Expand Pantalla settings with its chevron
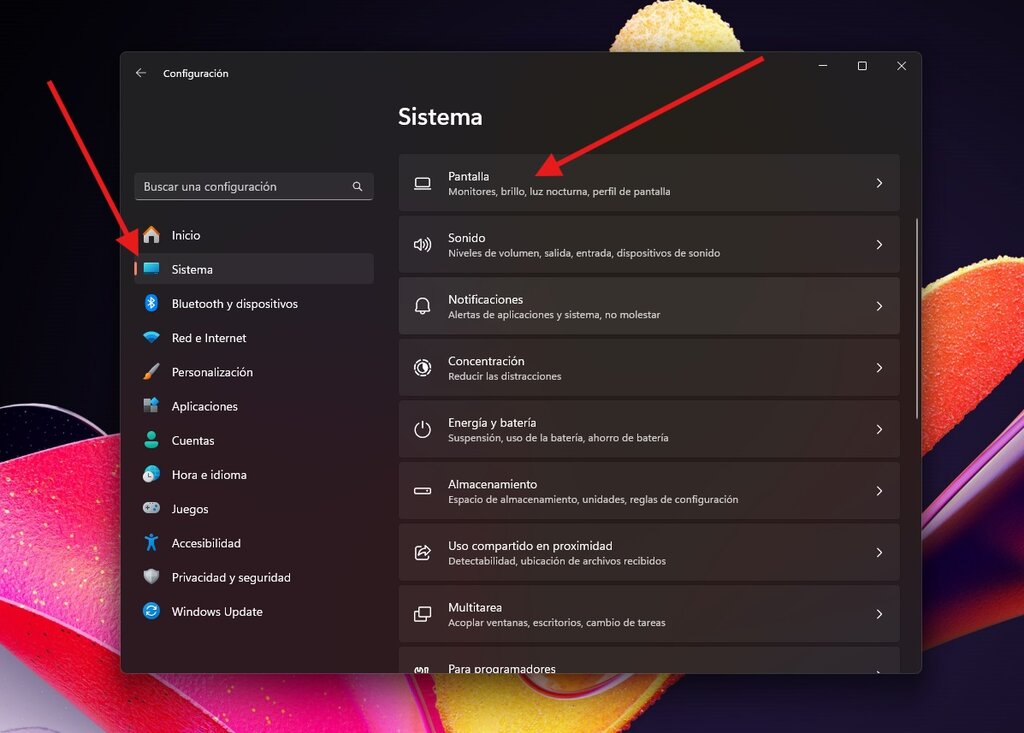Screen dimensions: 1024x733 (x=879, y=183)
